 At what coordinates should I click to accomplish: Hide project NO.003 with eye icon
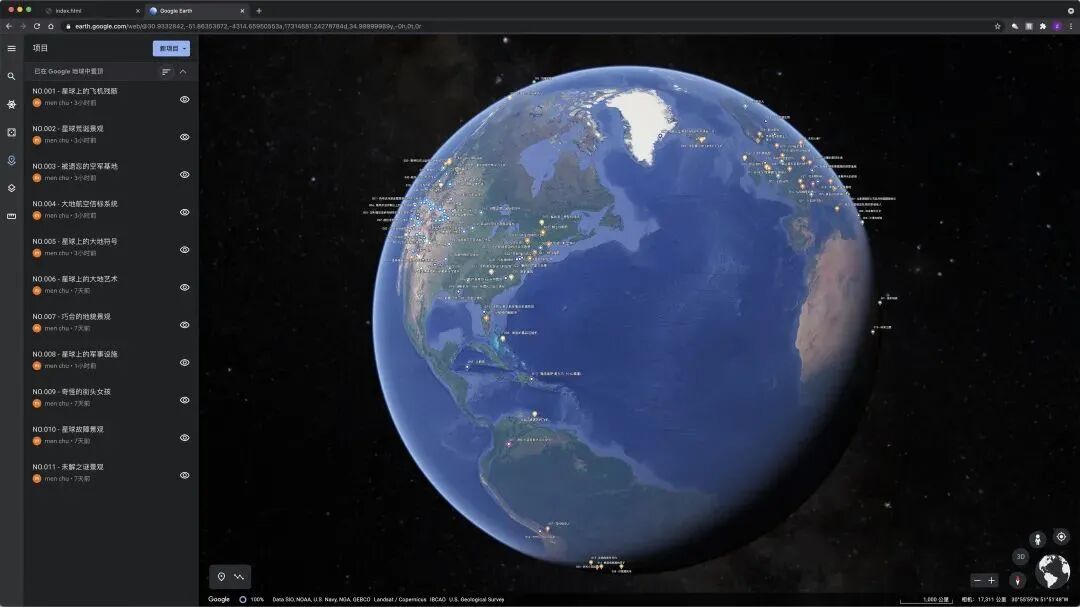[x=185, y=174]
